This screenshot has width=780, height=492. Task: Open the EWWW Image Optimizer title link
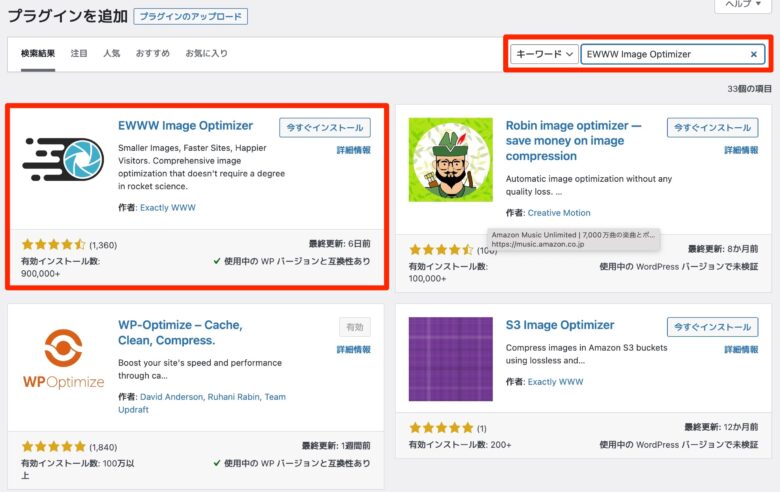click(186, 126)
